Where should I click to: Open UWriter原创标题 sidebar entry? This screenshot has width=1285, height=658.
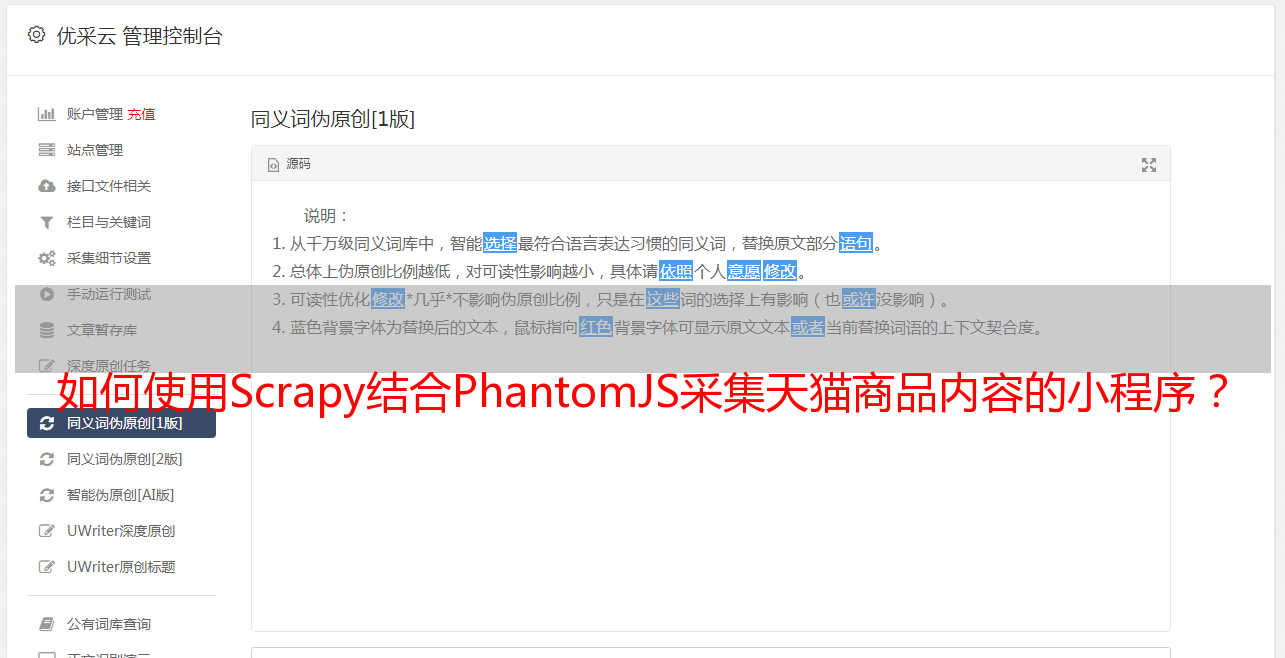point(121,567)
